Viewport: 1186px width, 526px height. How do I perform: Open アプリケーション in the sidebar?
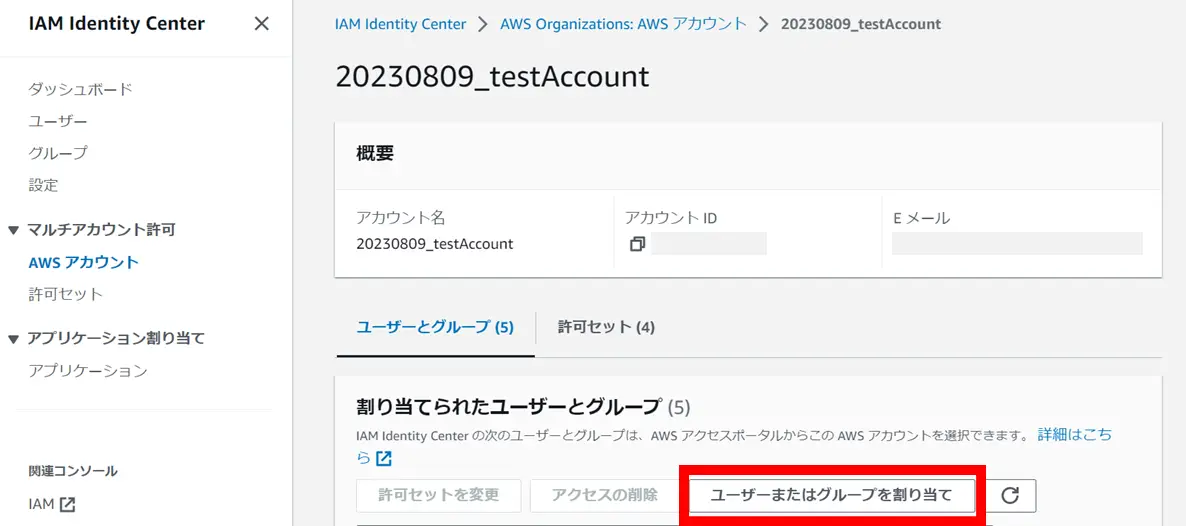[87, 371]
